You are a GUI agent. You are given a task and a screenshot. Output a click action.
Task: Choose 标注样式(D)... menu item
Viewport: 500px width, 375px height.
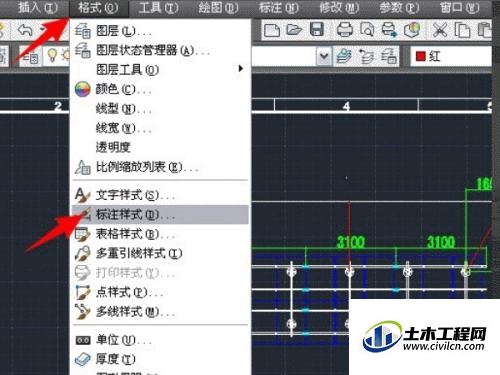click(x=160, y=214)
